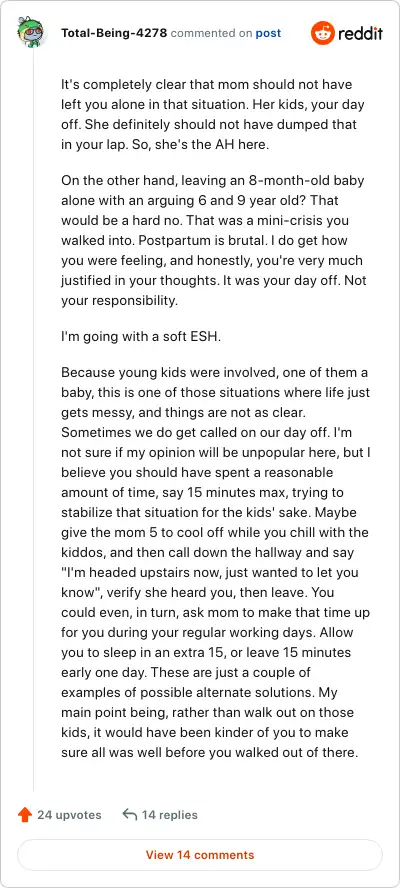Open the "14 replies" link

click(x=169, y=815)
